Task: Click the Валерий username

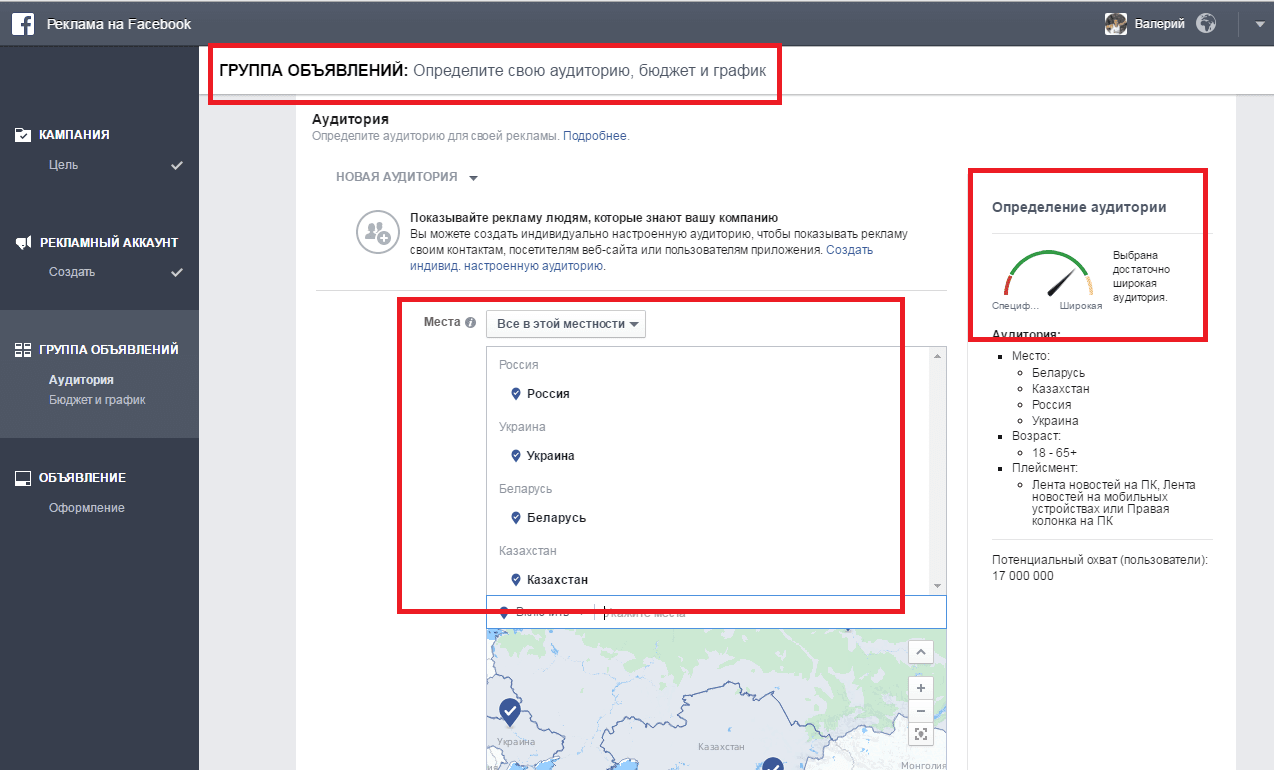Action: click(x=1159, y=24)
